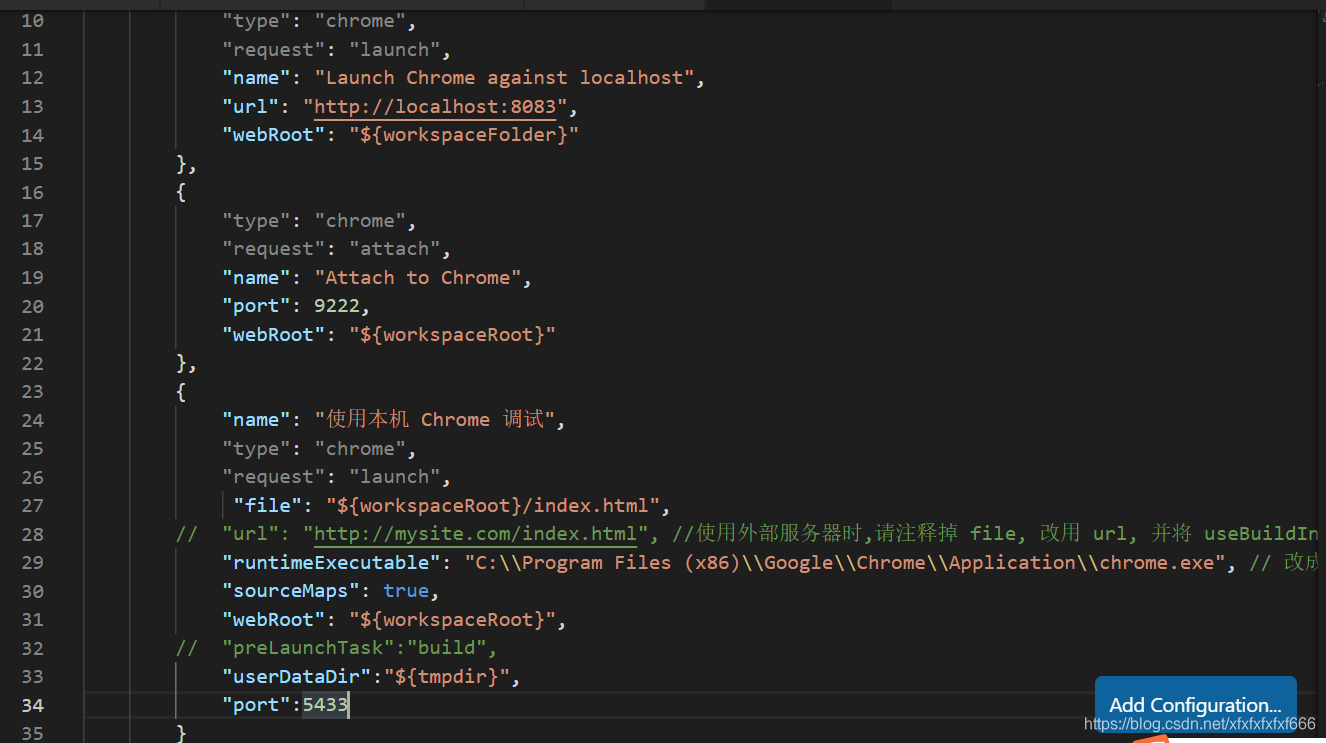The height and width of the screenshot is (743, 1326).
Task: Click the "userDataDir" key
Action: tap(297, 677)
